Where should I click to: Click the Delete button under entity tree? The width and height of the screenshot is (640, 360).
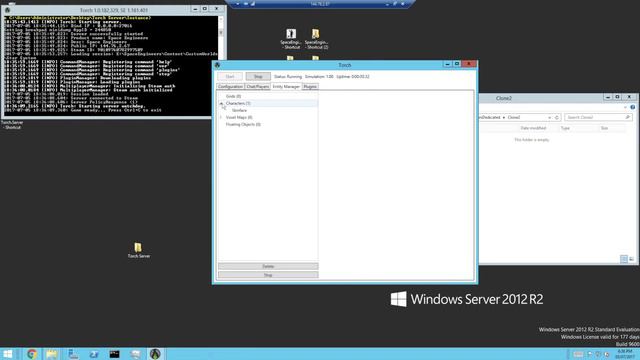click(268, 266)
